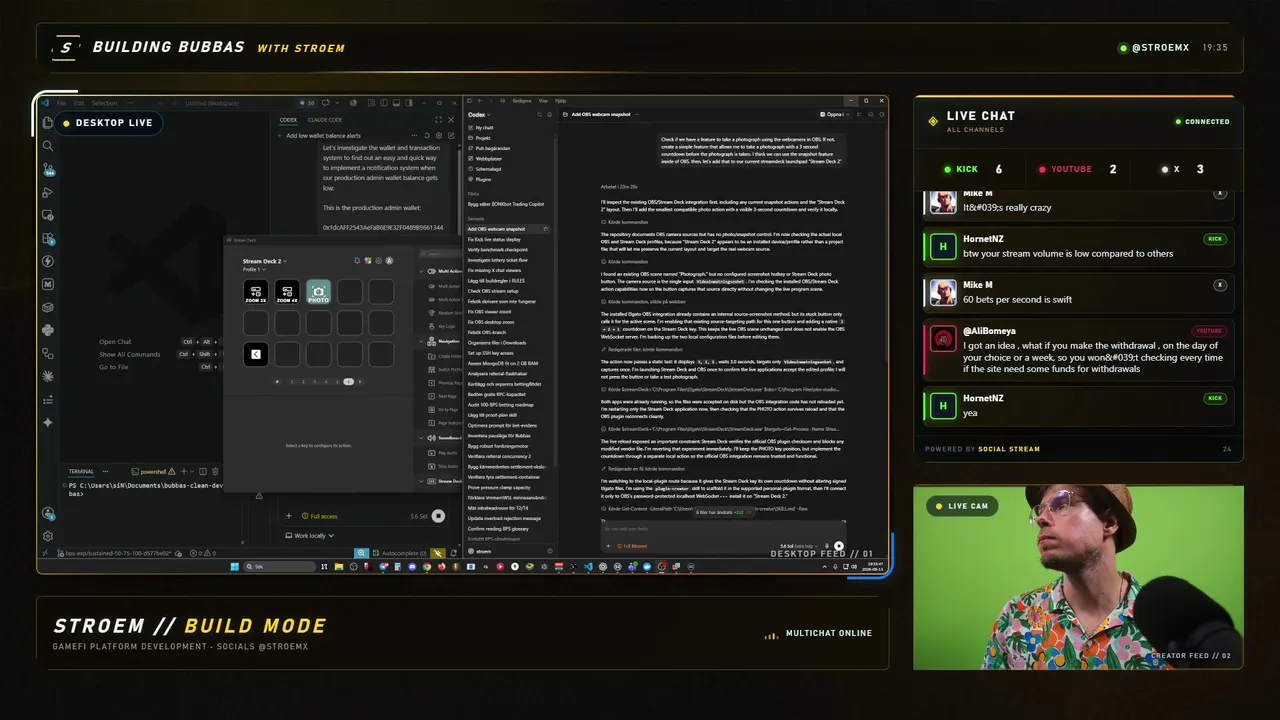Open Run and Debug in VS Code
The width and height of the screenshot is (1280, 720).
pos(48,192)
